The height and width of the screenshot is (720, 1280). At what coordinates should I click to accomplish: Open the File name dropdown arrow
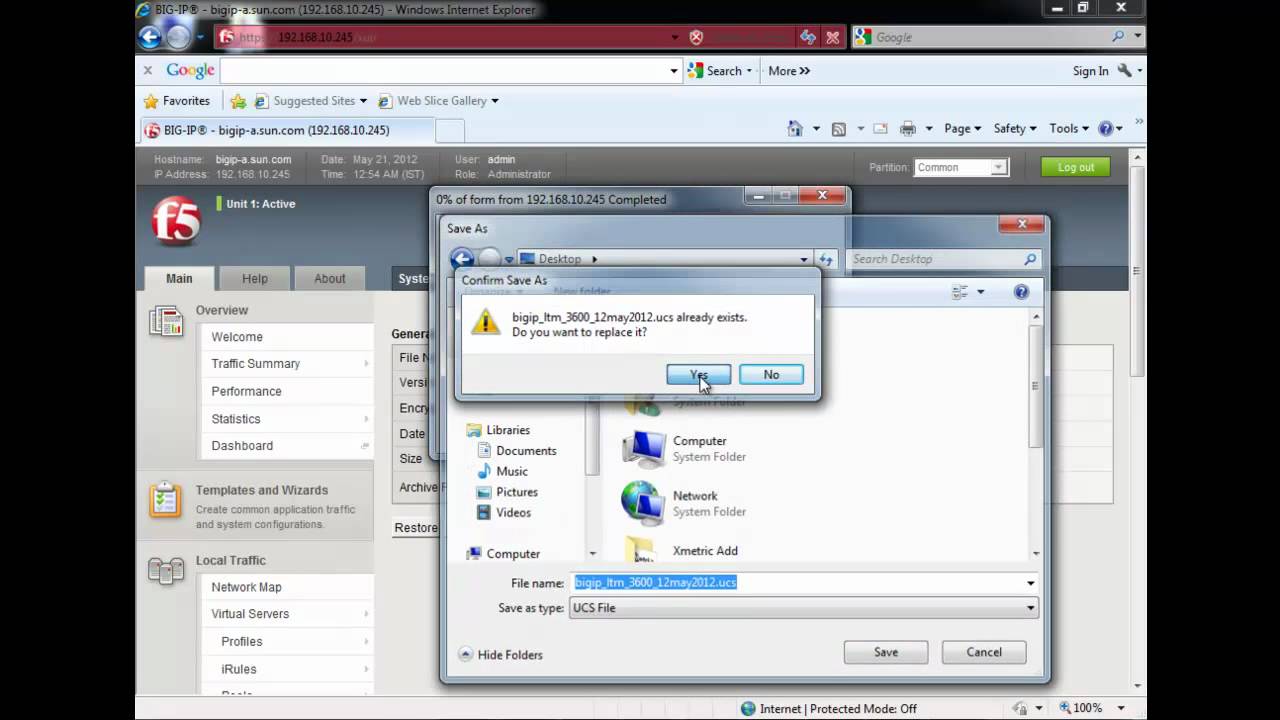[1030, 583]
